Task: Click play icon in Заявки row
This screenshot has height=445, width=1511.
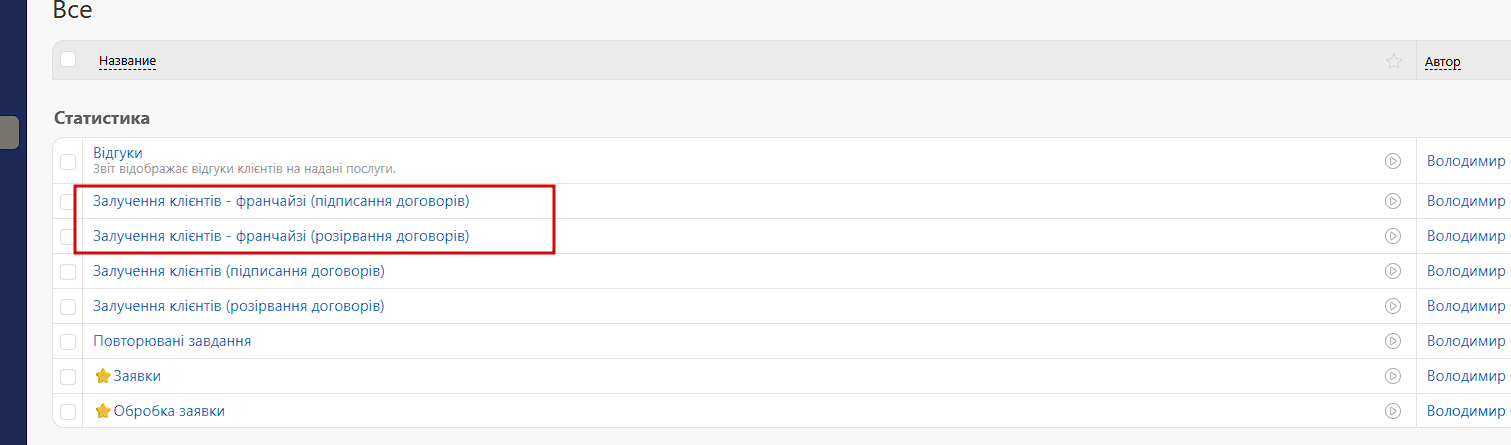Action: tap(1392, 376)
